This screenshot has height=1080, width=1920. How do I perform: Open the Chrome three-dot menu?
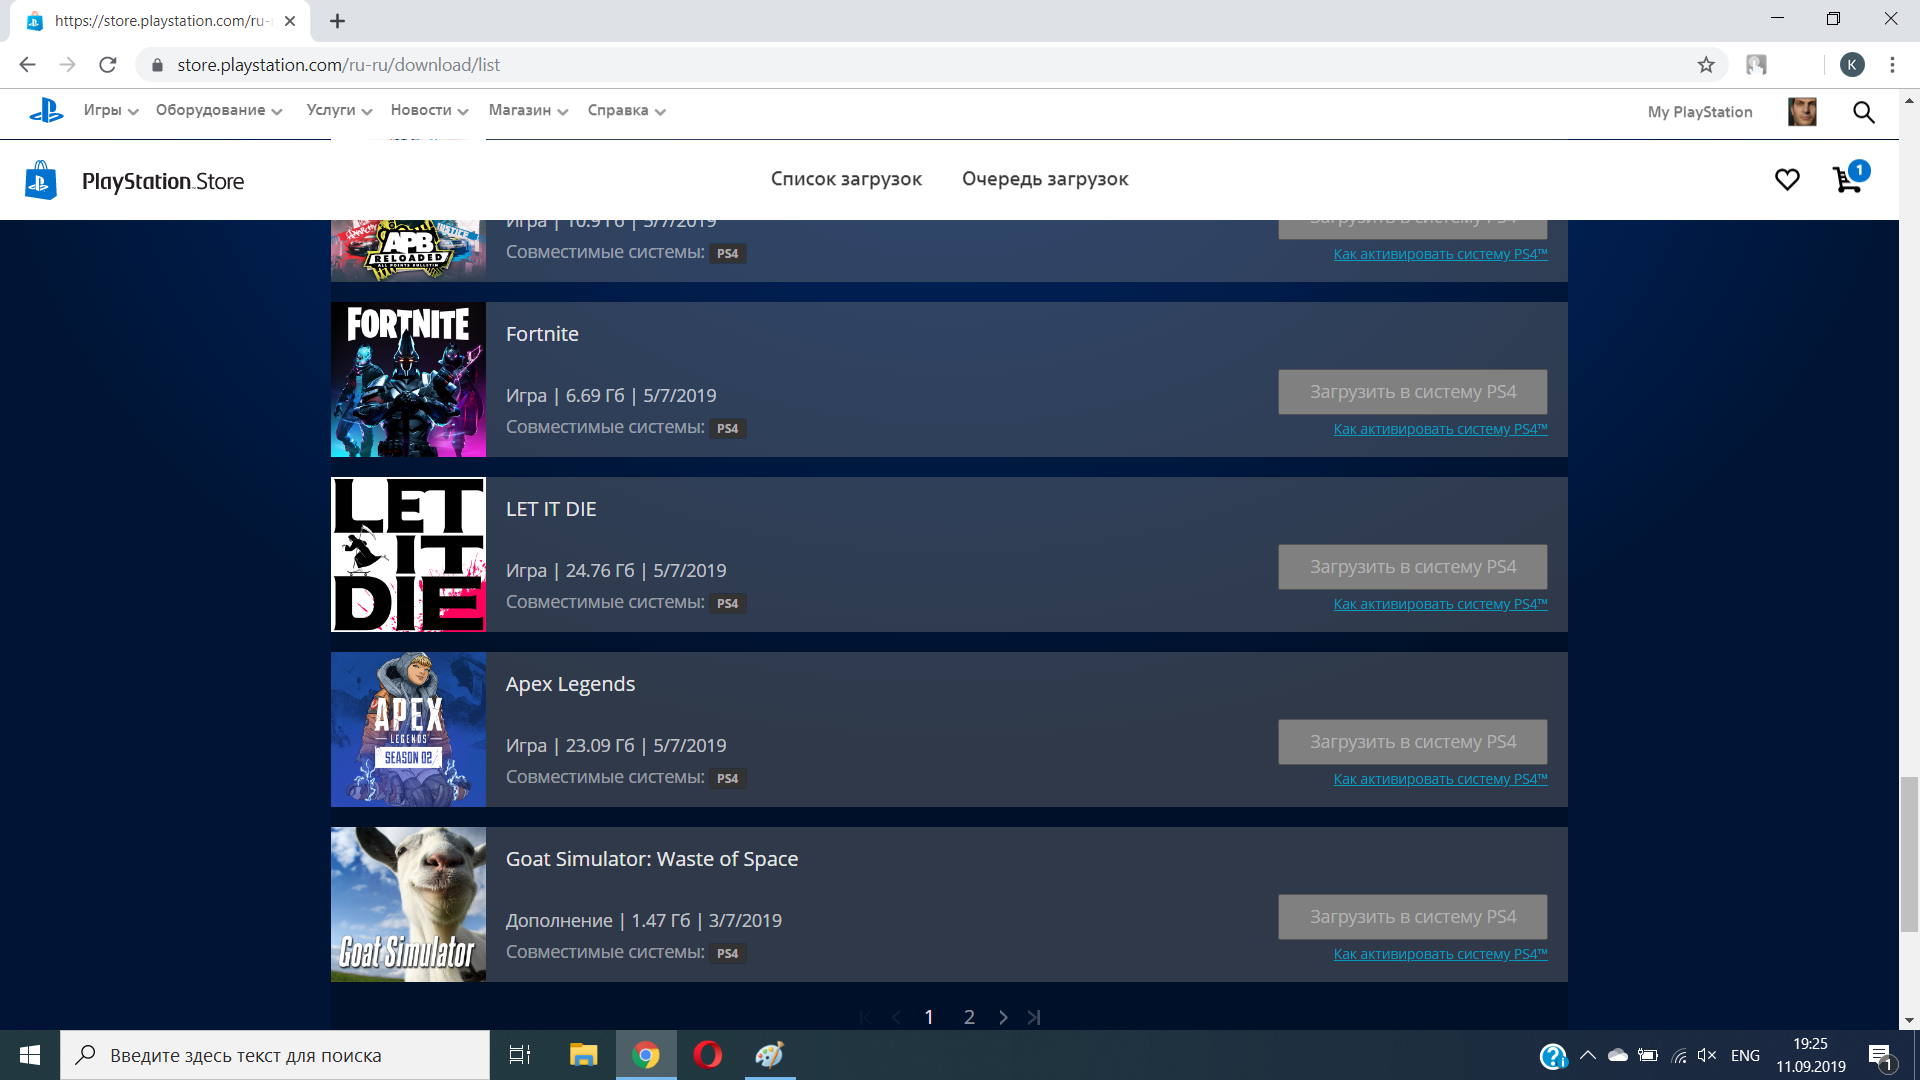click(1892, 65)
